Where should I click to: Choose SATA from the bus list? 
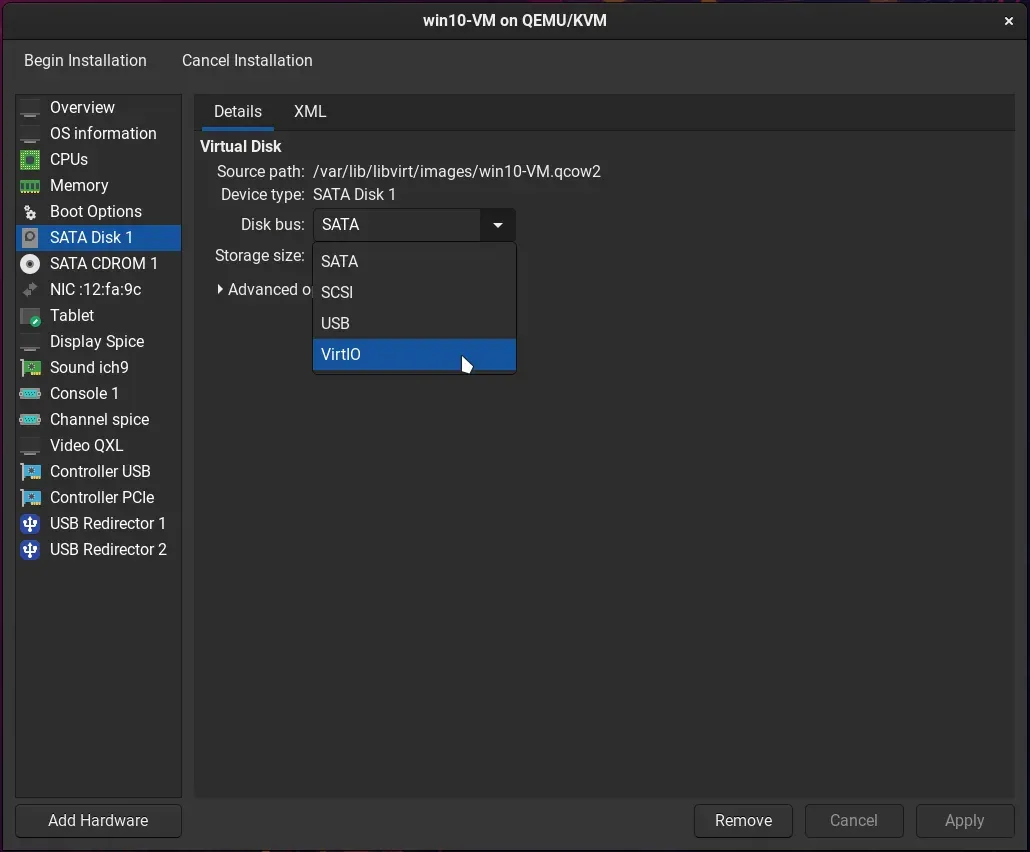[x=414, y=261]
